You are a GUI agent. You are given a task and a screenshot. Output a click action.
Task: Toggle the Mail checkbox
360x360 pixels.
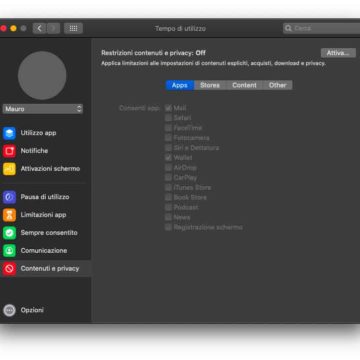pyautogui.click(x=168, y=108)
